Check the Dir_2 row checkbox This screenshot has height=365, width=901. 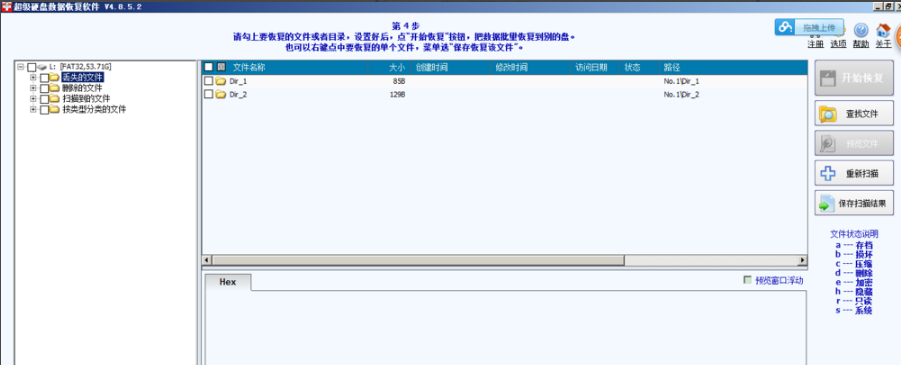tap(209, 95)
